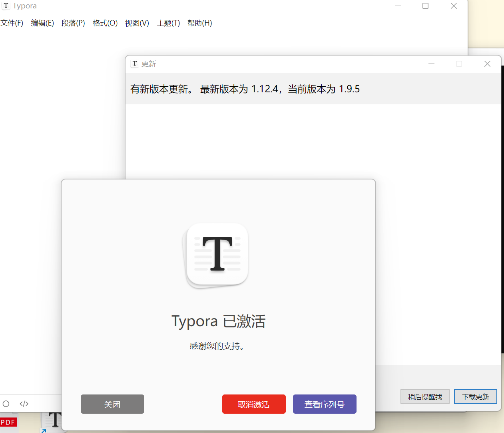This screenshot has height=433, width=504.
Task: Minimize the main Typora window
Action: pos(398,6)
